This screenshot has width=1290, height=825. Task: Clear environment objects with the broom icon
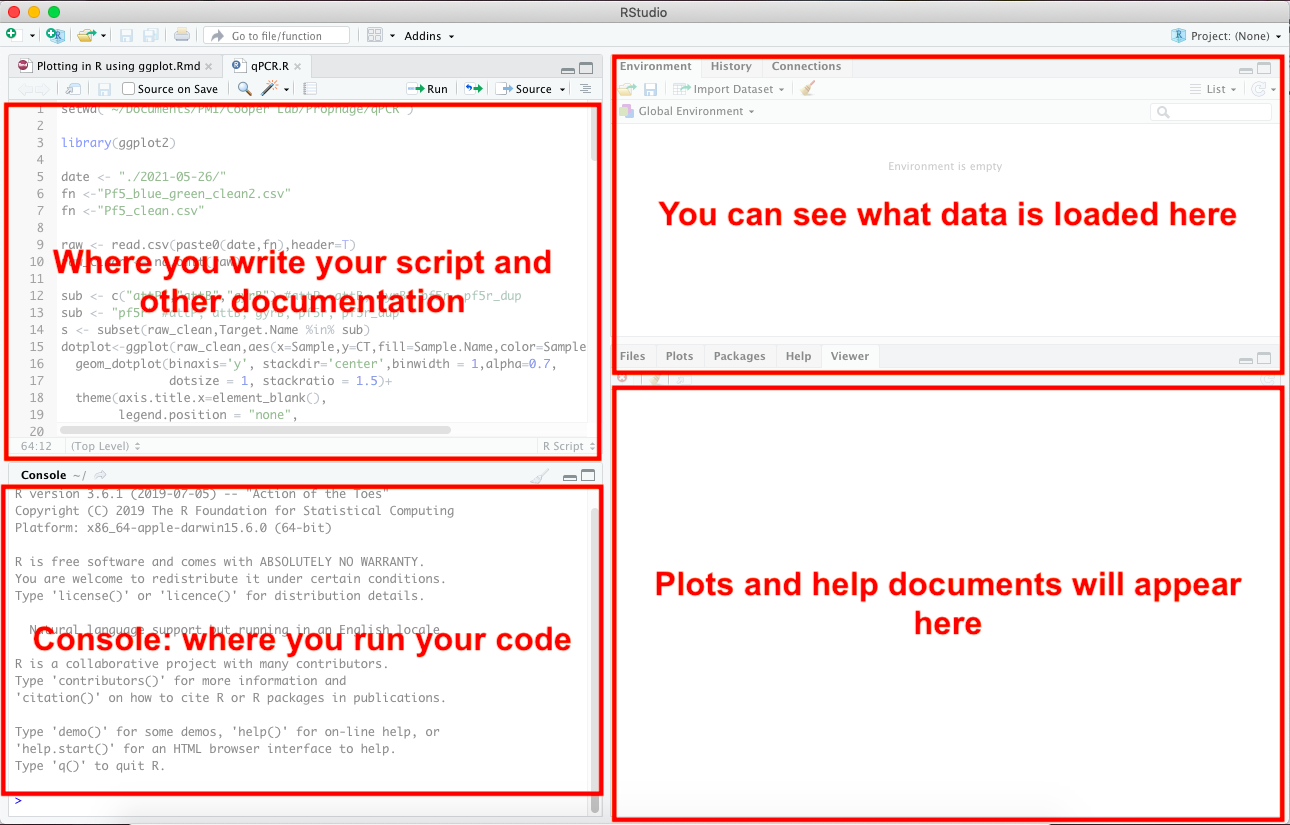coord(808,89)
